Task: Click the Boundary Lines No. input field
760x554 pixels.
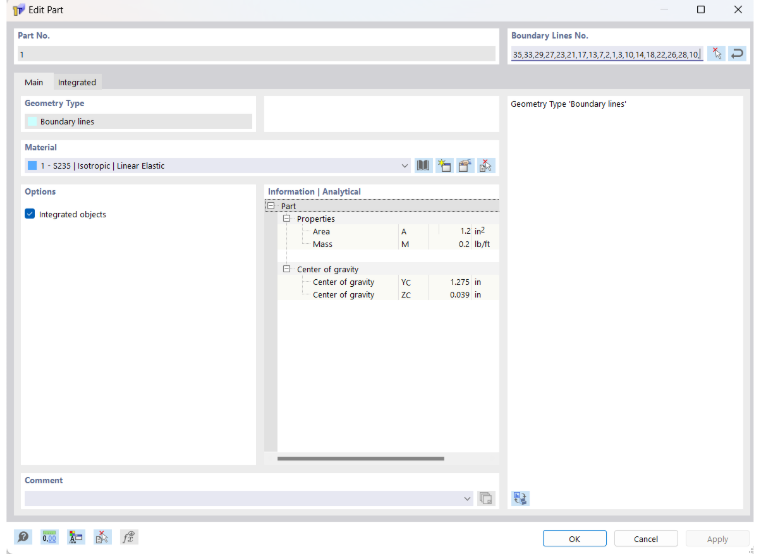Action: pyautogui.click(x=607, y=54)
